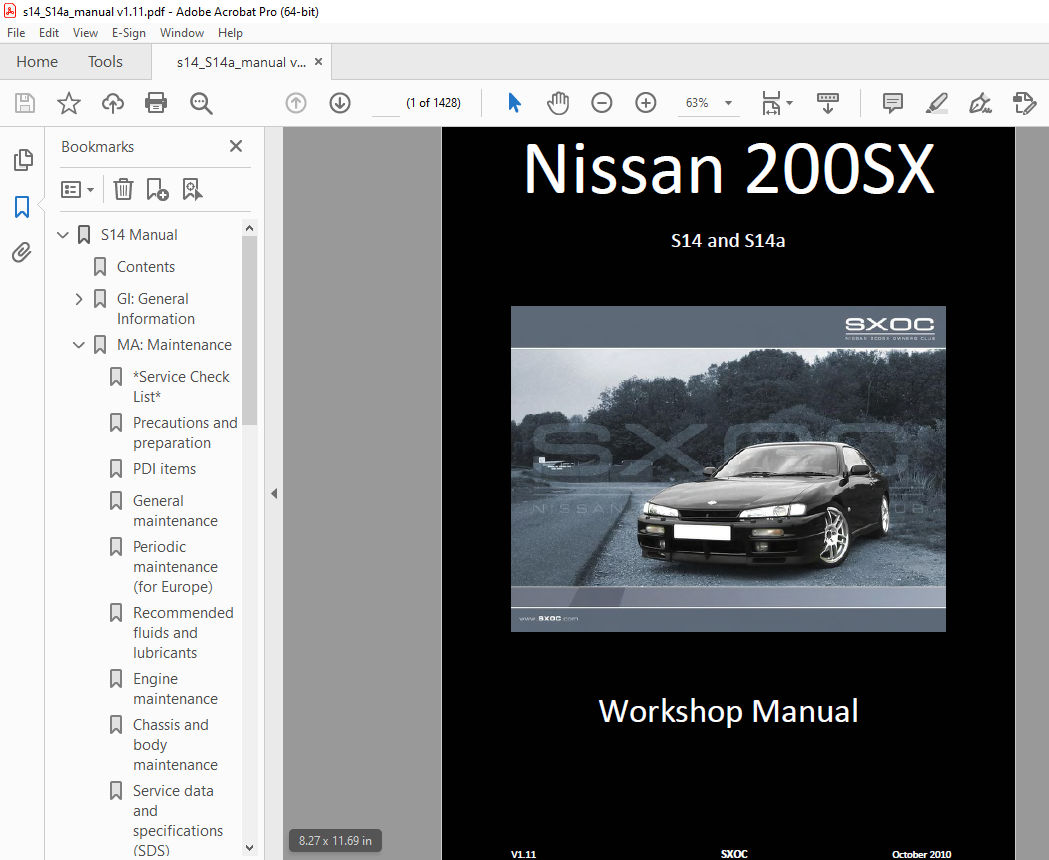
Task: Select the MA: Maintenance bookmark label
Action: 175,345
